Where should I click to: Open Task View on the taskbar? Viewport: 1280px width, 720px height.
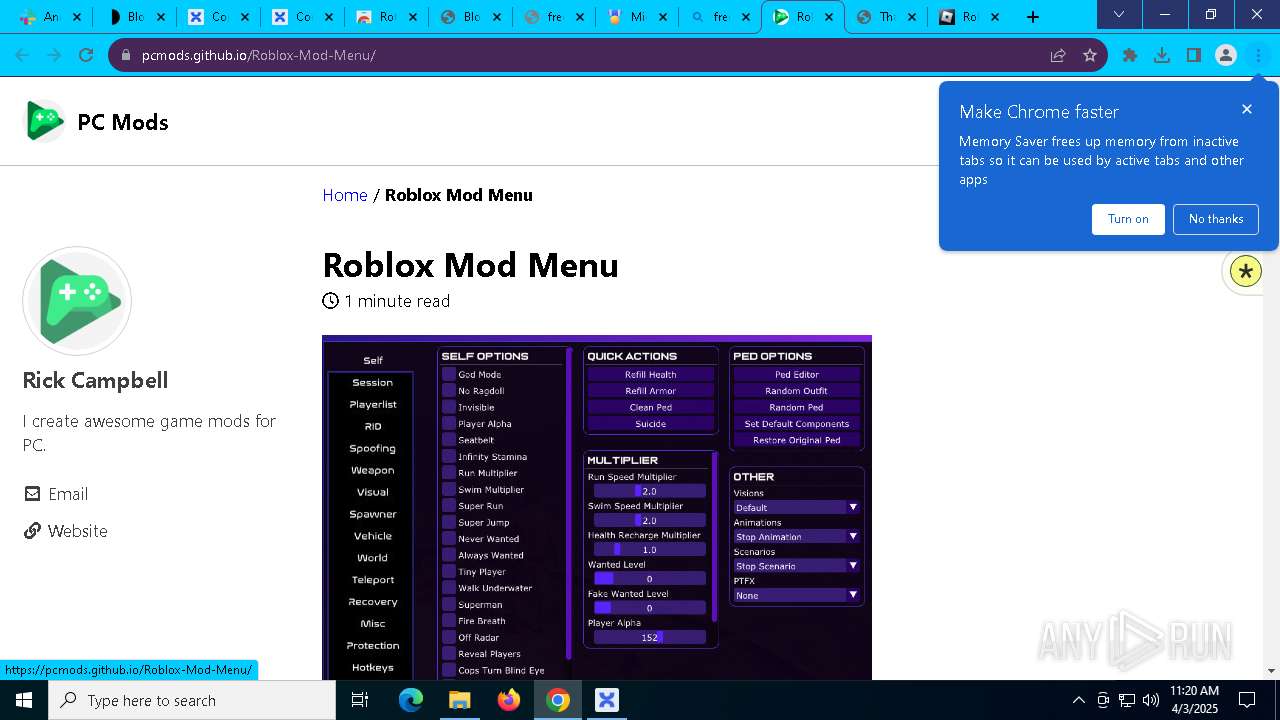[x=360, y=700]
